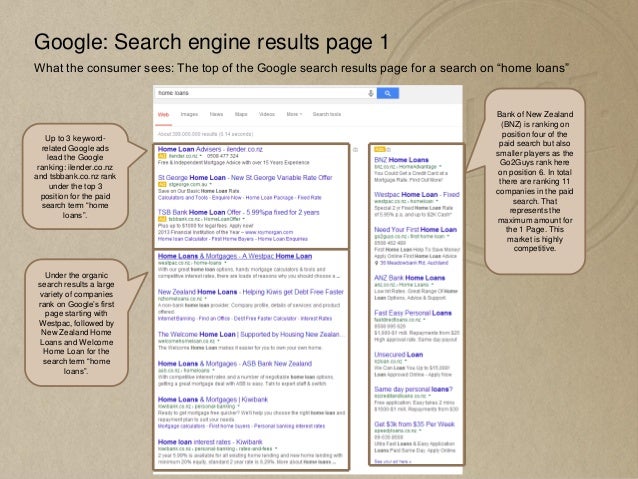
Task: Open 'Unsecured Loan' sidebar ad
Action: pyautogui.click(x=398, y=355)
